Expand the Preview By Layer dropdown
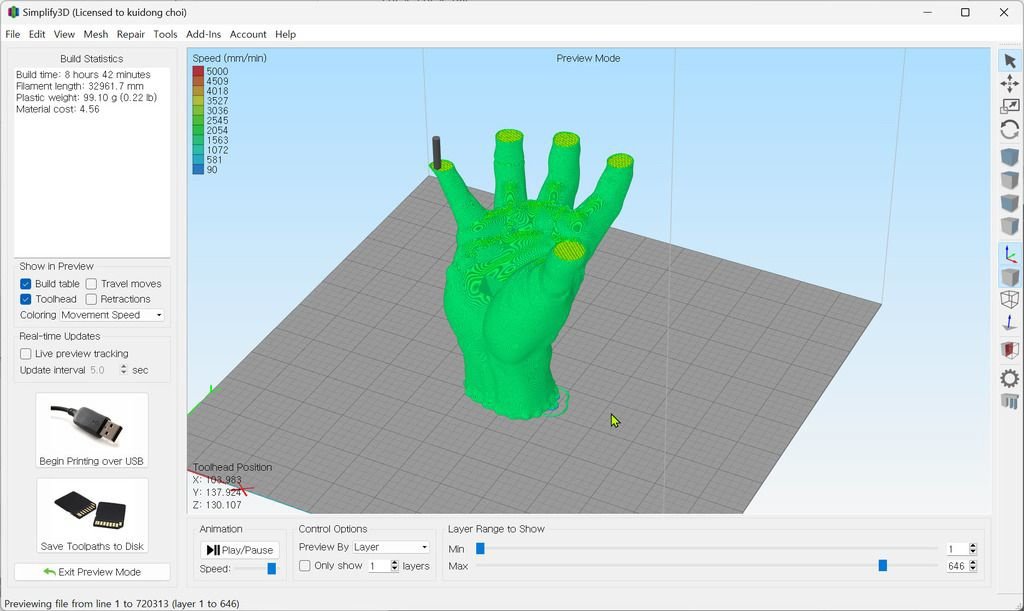 [390, 547]
